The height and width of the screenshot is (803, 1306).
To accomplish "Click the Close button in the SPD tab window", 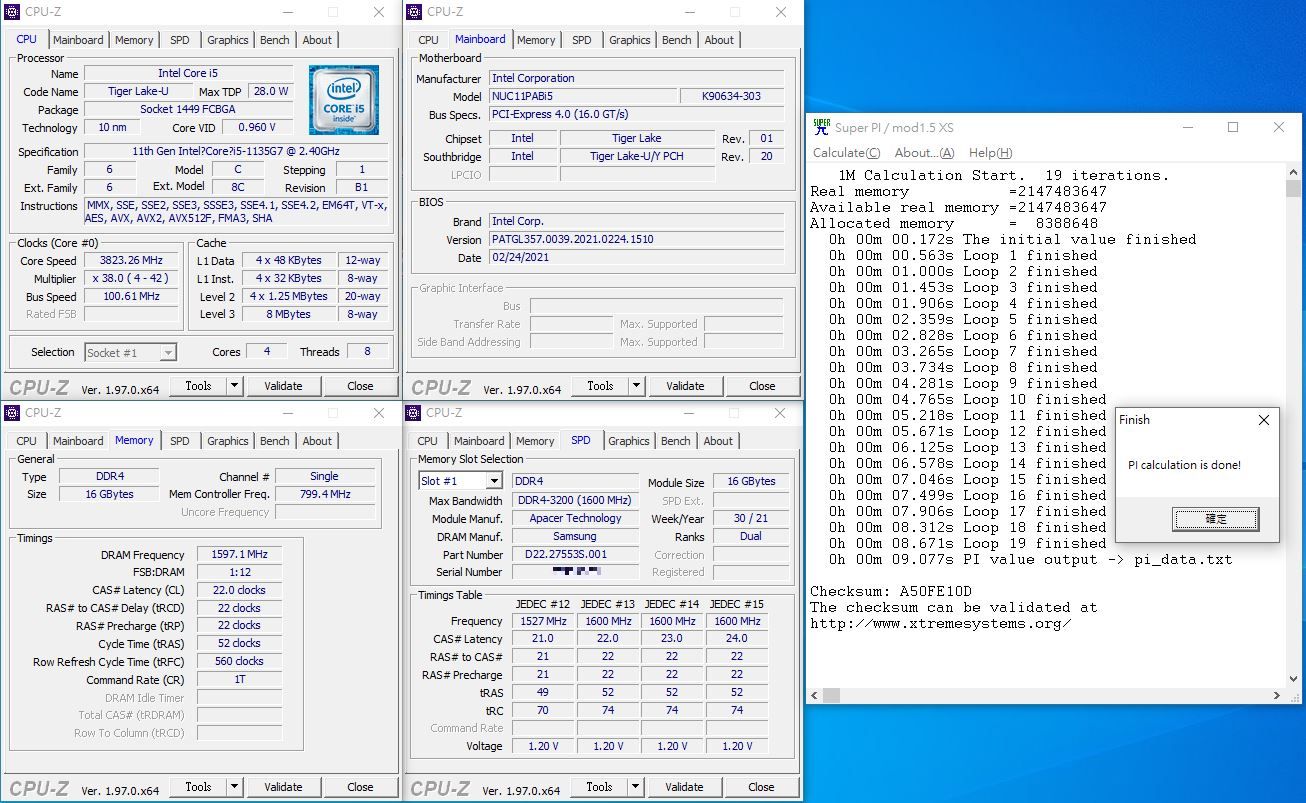I will coord(761,787).
